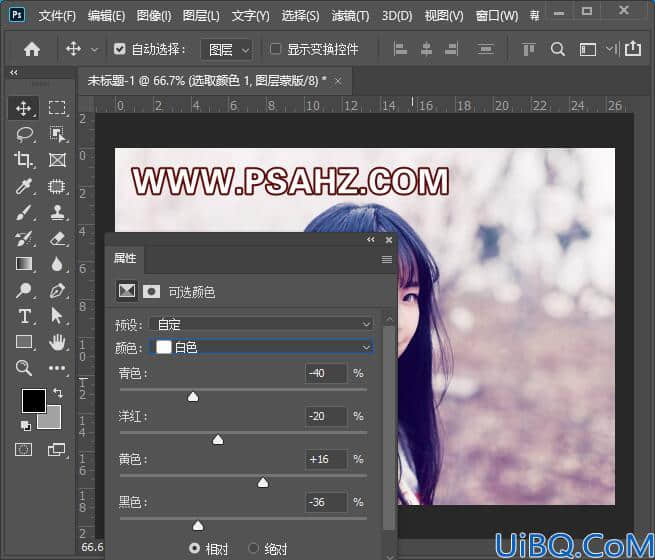This screenshot has width=655, height=560.
Task: Align left edges in options bar
Action: [400, 49]
